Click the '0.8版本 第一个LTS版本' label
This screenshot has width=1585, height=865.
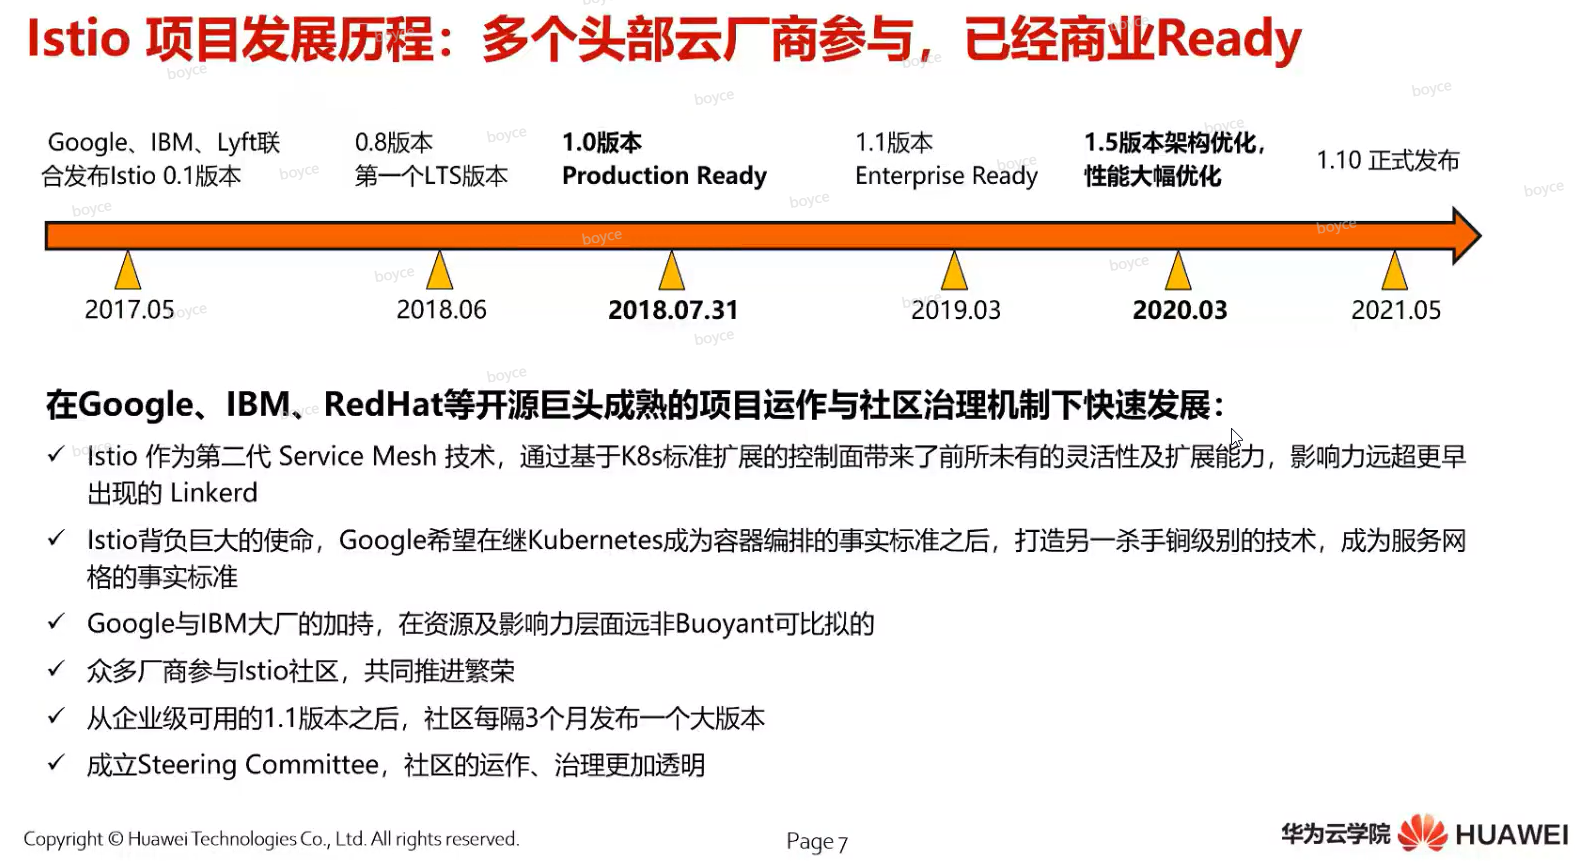[x=431, y=159]
